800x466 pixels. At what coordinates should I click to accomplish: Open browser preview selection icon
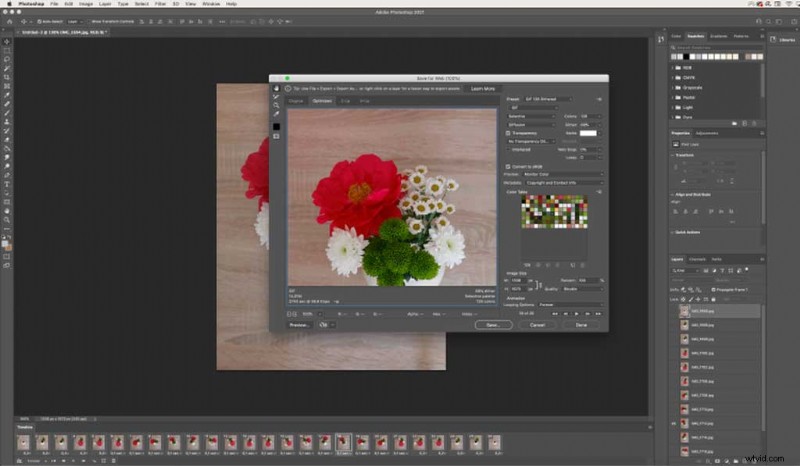coord(326,325)
